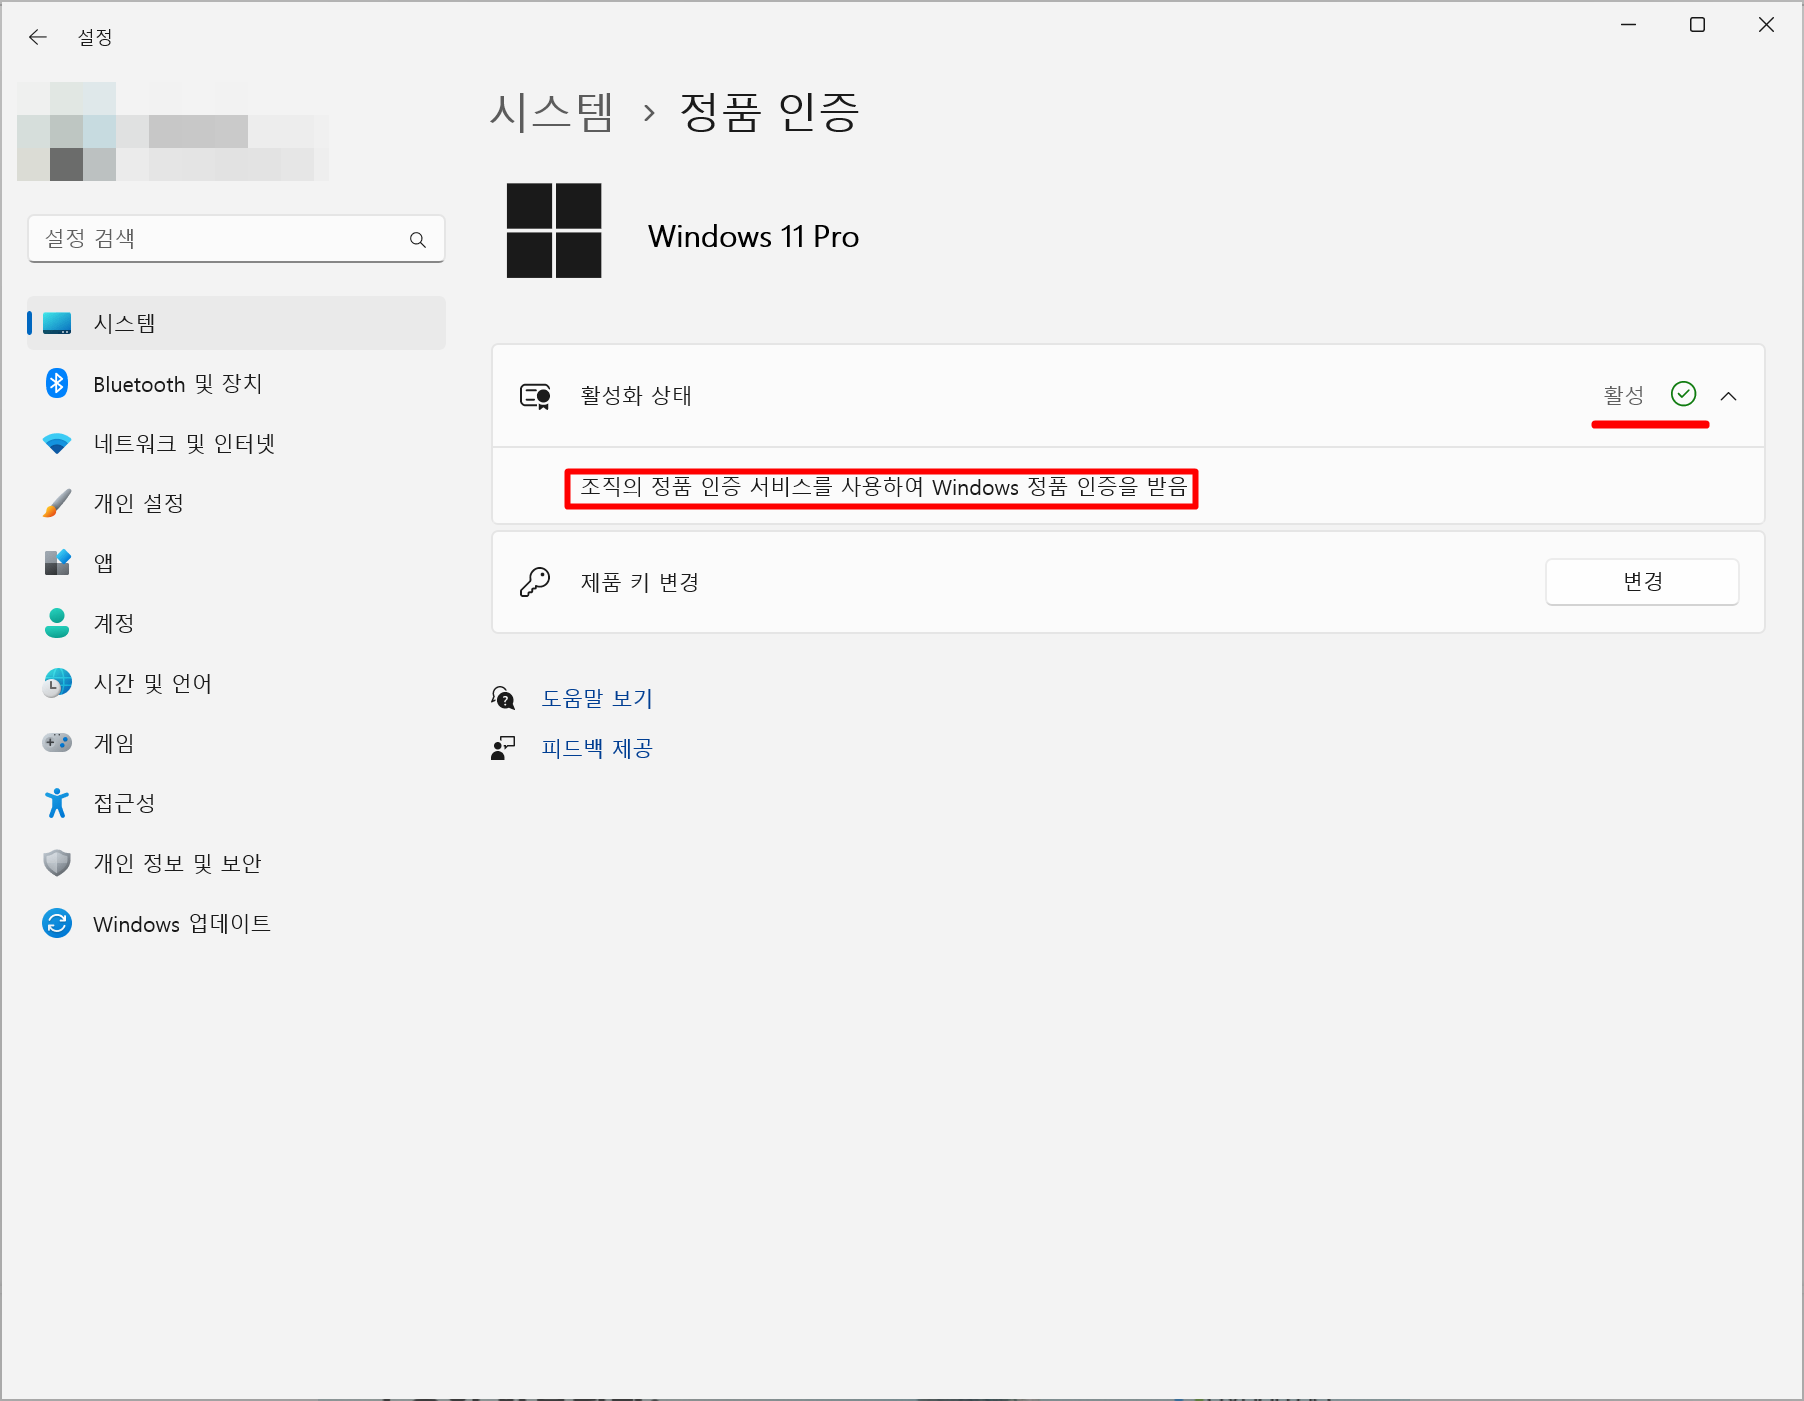This screenshot has width=1804, height=1401.
Task: Click the blurred account profile area
Action: 173,131
